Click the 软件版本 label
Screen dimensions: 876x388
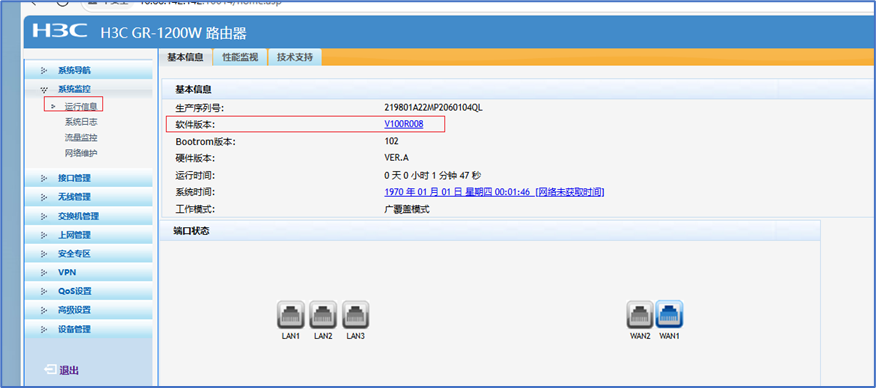(x=195, y=124)
